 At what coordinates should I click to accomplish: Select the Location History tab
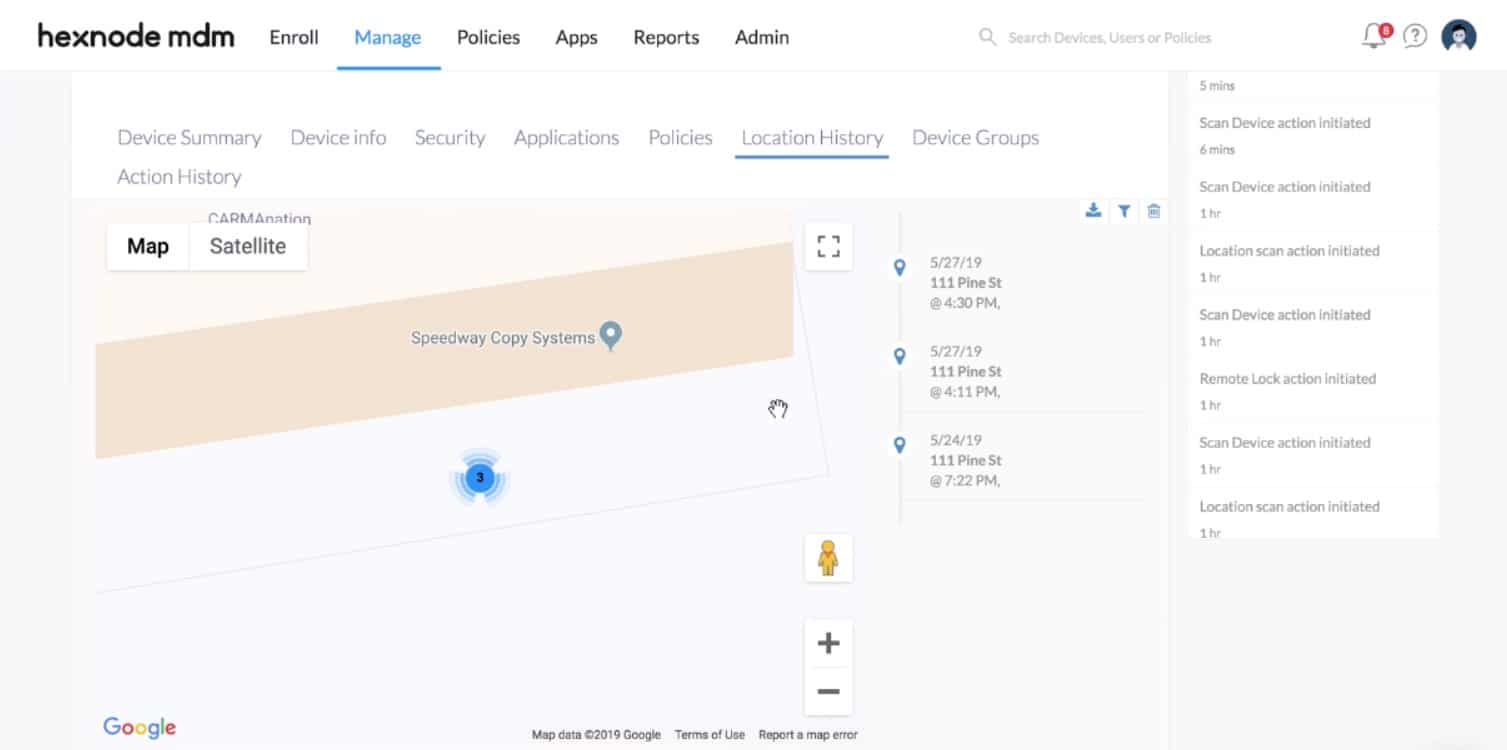[812, 138]
